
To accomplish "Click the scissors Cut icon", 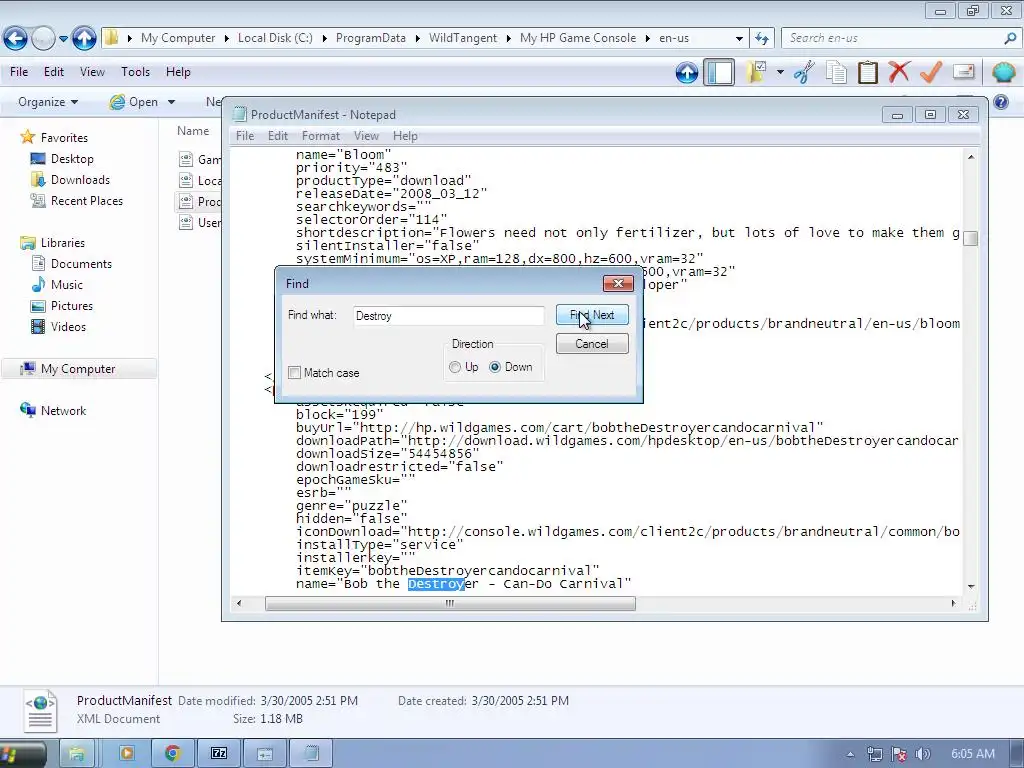I will tap(805, 72).
